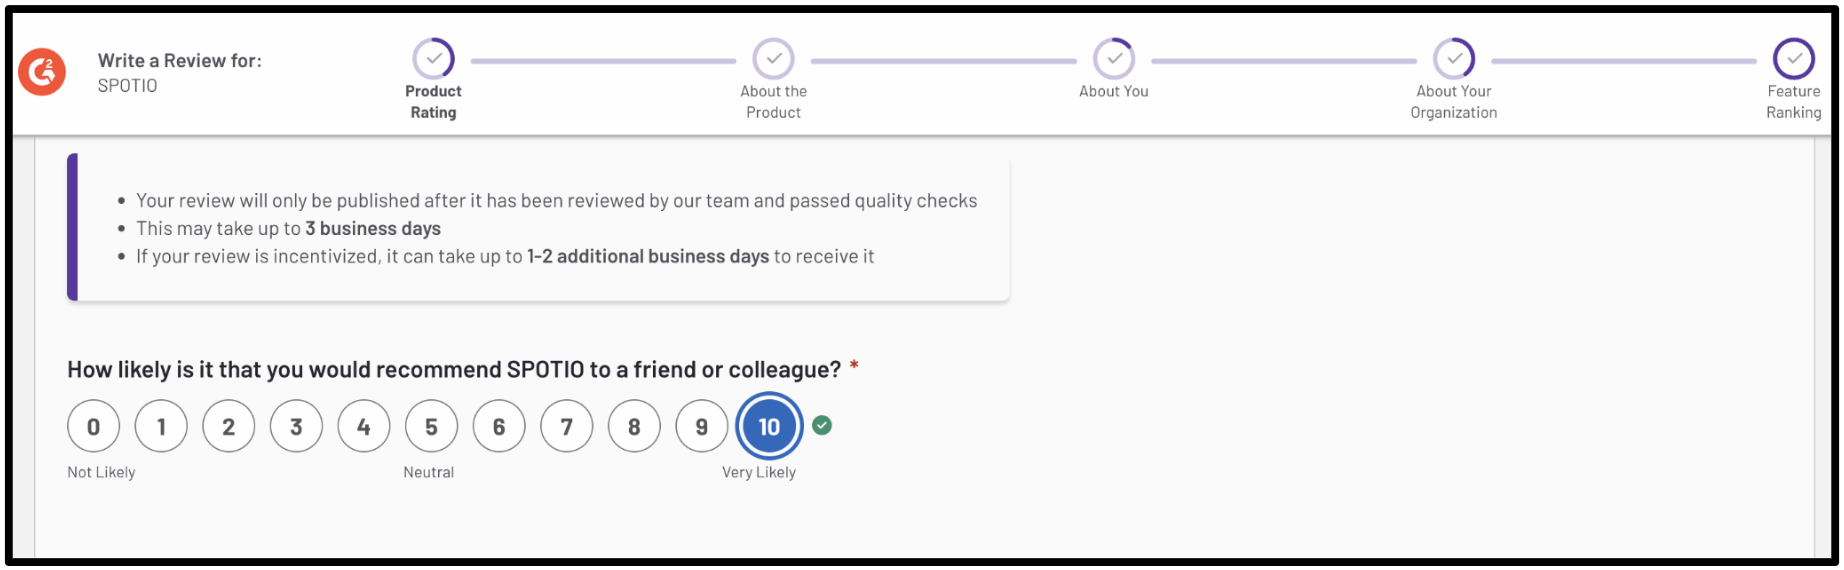Go to the About You step label
The height and width of the screenshot is (570, 1844).
[1114, 91]
